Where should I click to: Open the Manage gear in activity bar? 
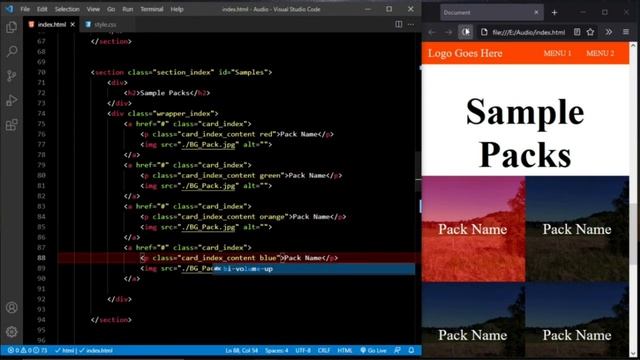click(x=11, y=332)
